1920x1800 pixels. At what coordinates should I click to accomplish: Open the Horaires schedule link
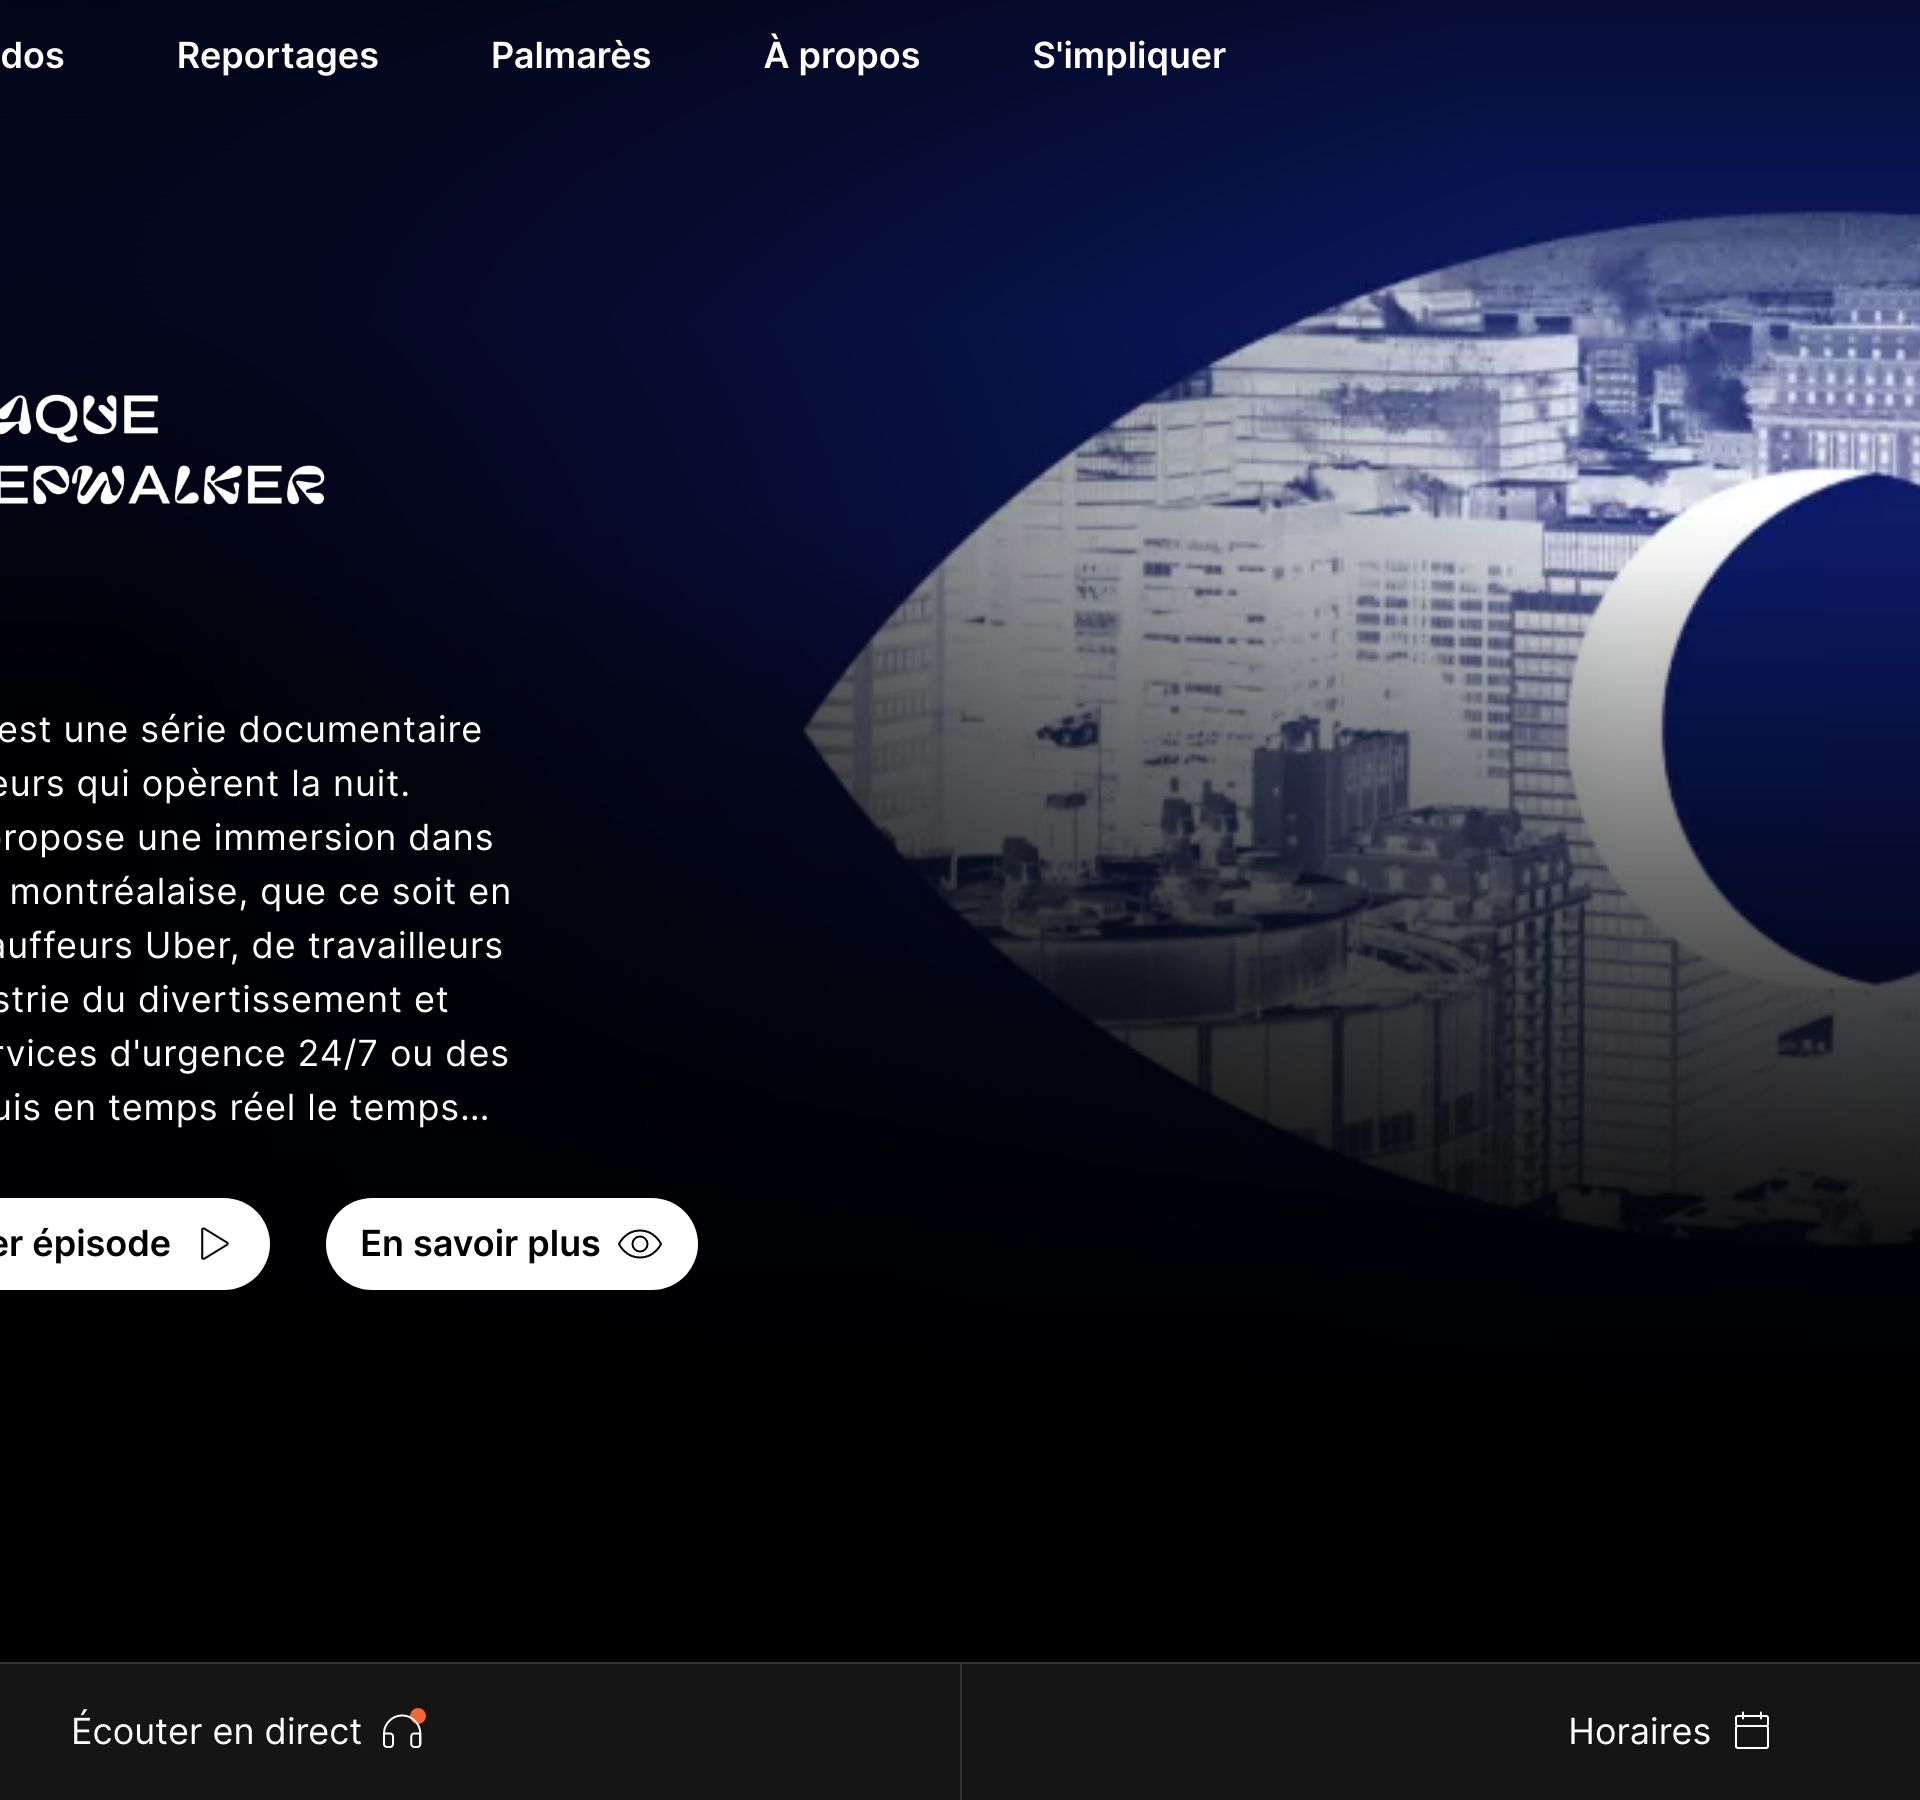point(1639,1731)
